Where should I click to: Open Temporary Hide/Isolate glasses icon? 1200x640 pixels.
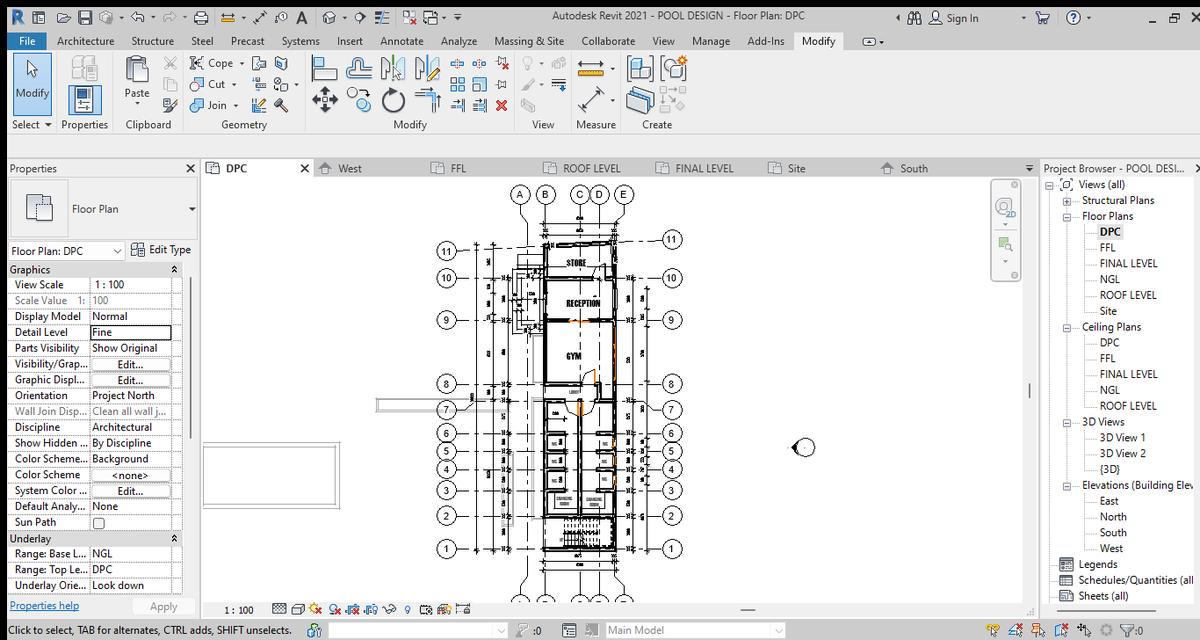pyautogui.click(x=388, y=609)
